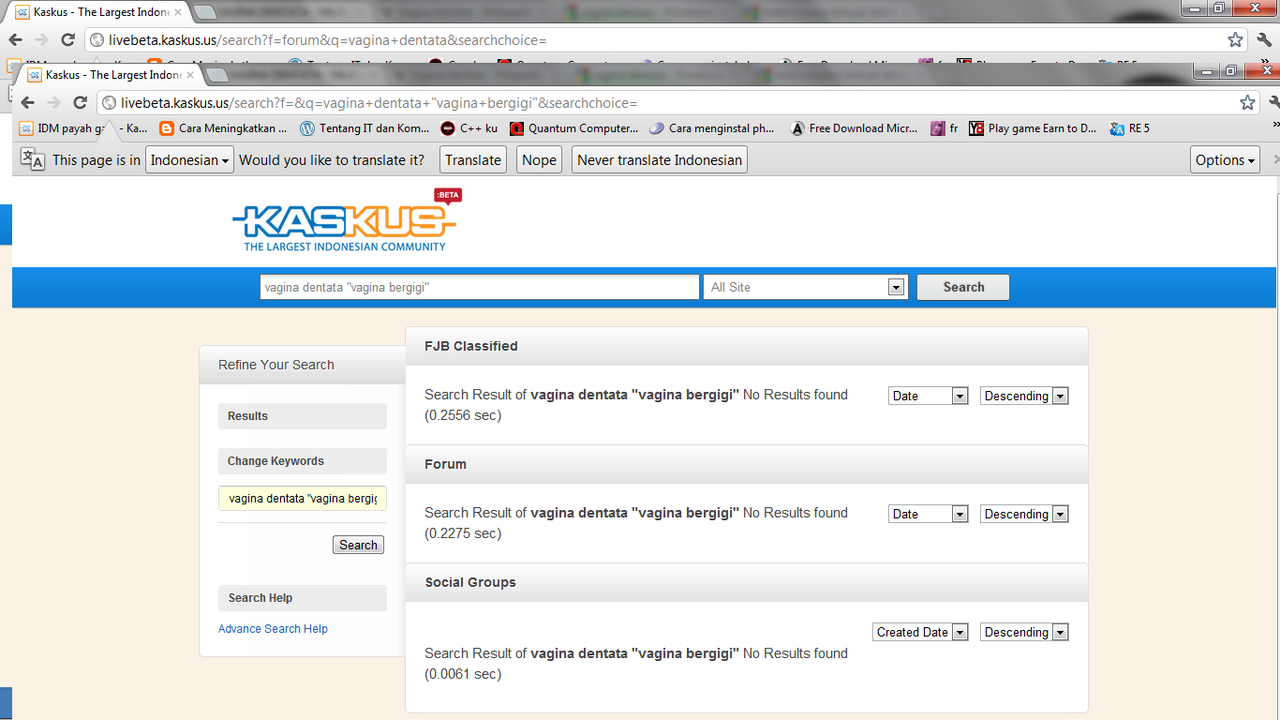Click the blue bar Search button
Viewport: 1280px width, 720px height.
(x=963, y=287)
